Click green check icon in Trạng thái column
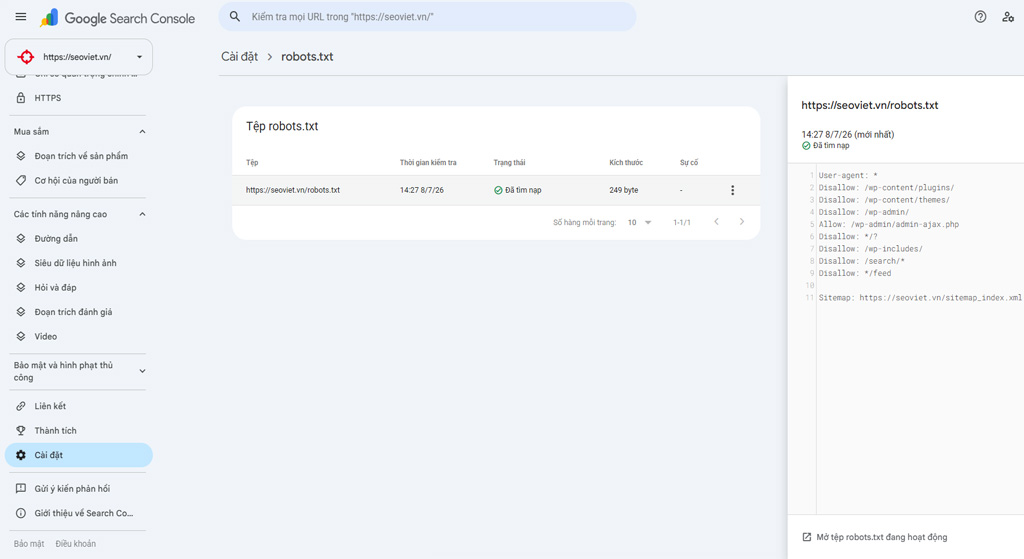This screenshot has width=1024, height=559. (x=498, y=190)
